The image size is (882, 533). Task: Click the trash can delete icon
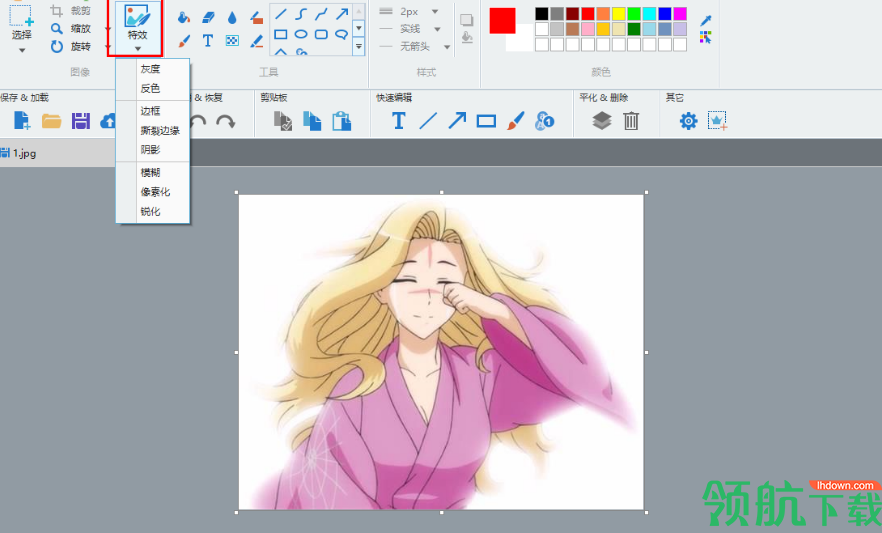tap(631, 120)
